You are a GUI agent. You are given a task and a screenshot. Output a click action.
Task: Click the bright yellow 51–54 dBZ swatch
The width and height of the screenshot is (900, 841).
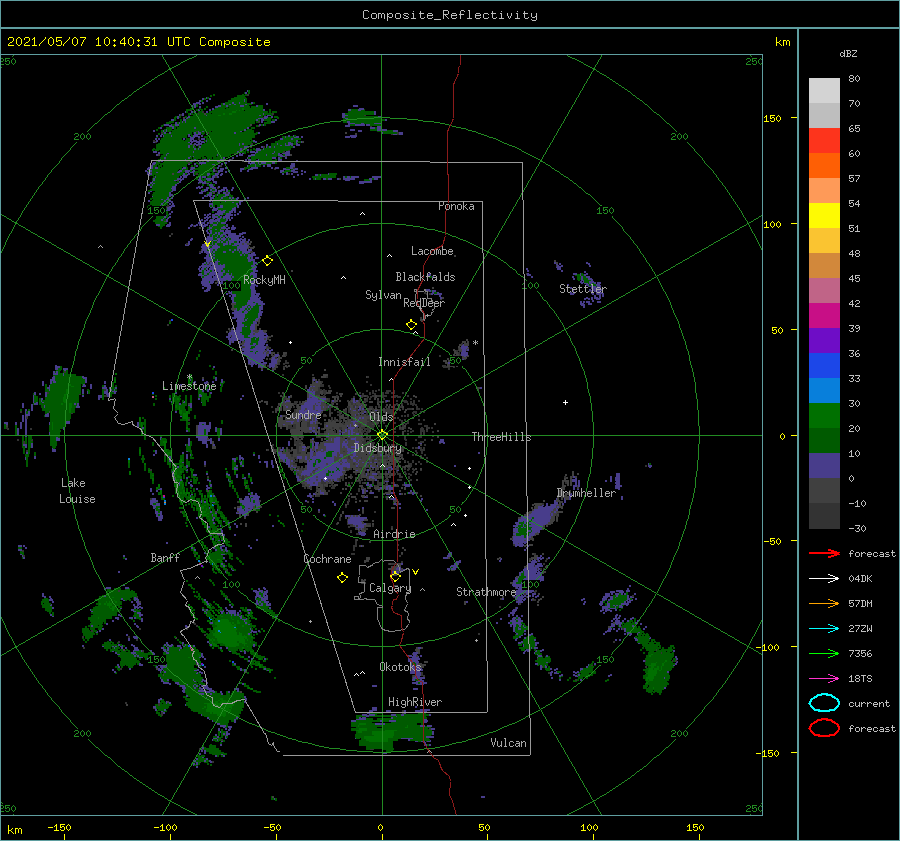[824, 216]
